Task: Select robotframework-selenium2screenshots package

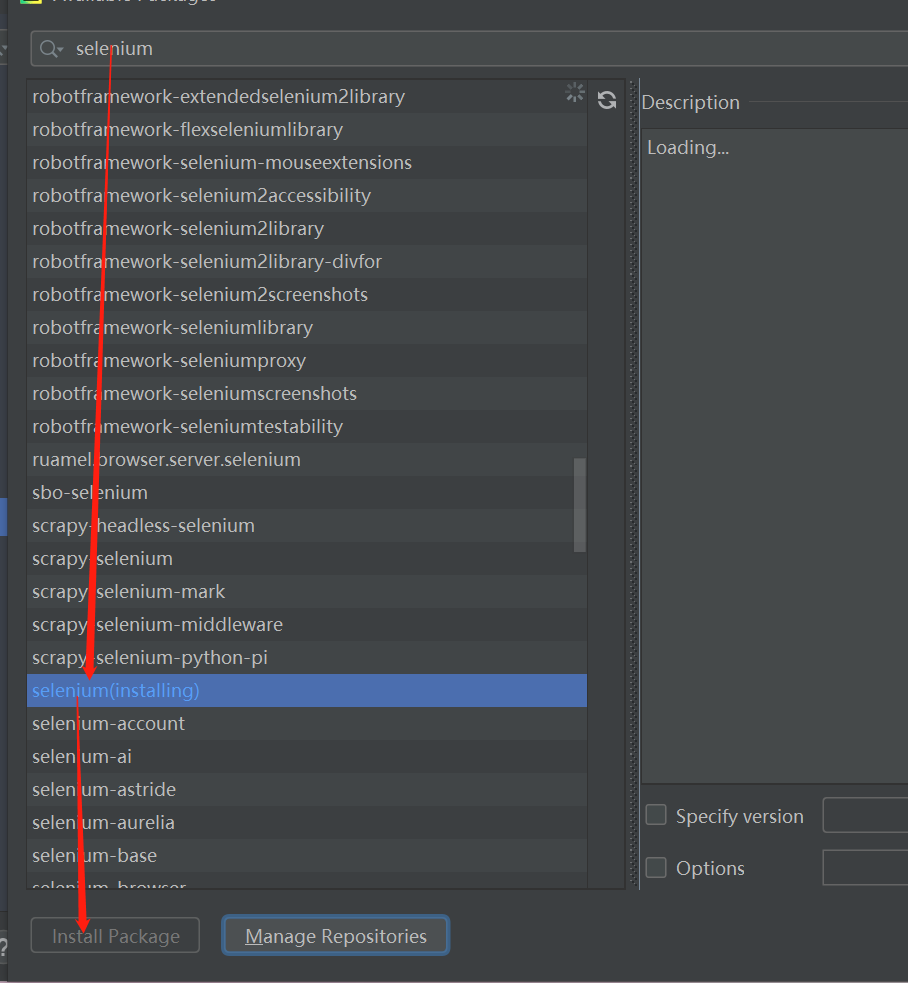Action: coord(307,295)
